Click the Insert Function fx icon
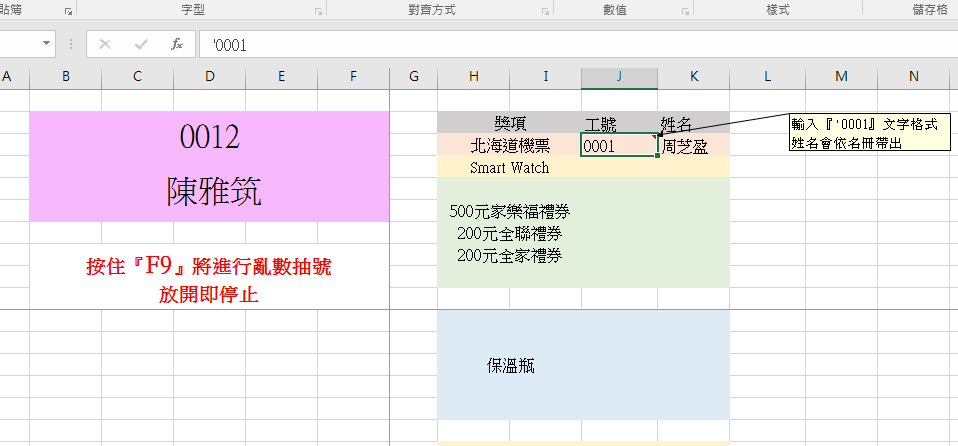Screen dimensions: 958x446 click(x=177, y=45)
